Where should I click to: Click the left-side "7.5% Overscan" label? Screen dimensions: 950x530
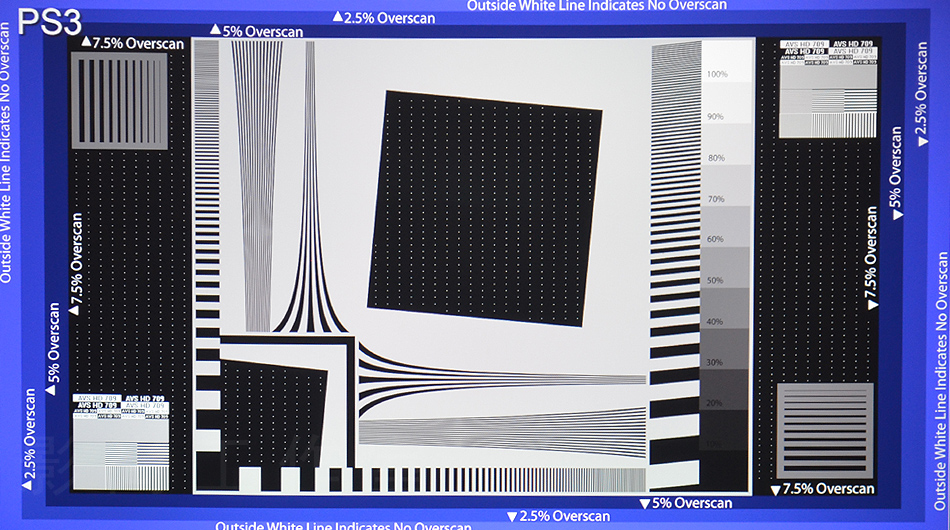click(x=76, y=263)
